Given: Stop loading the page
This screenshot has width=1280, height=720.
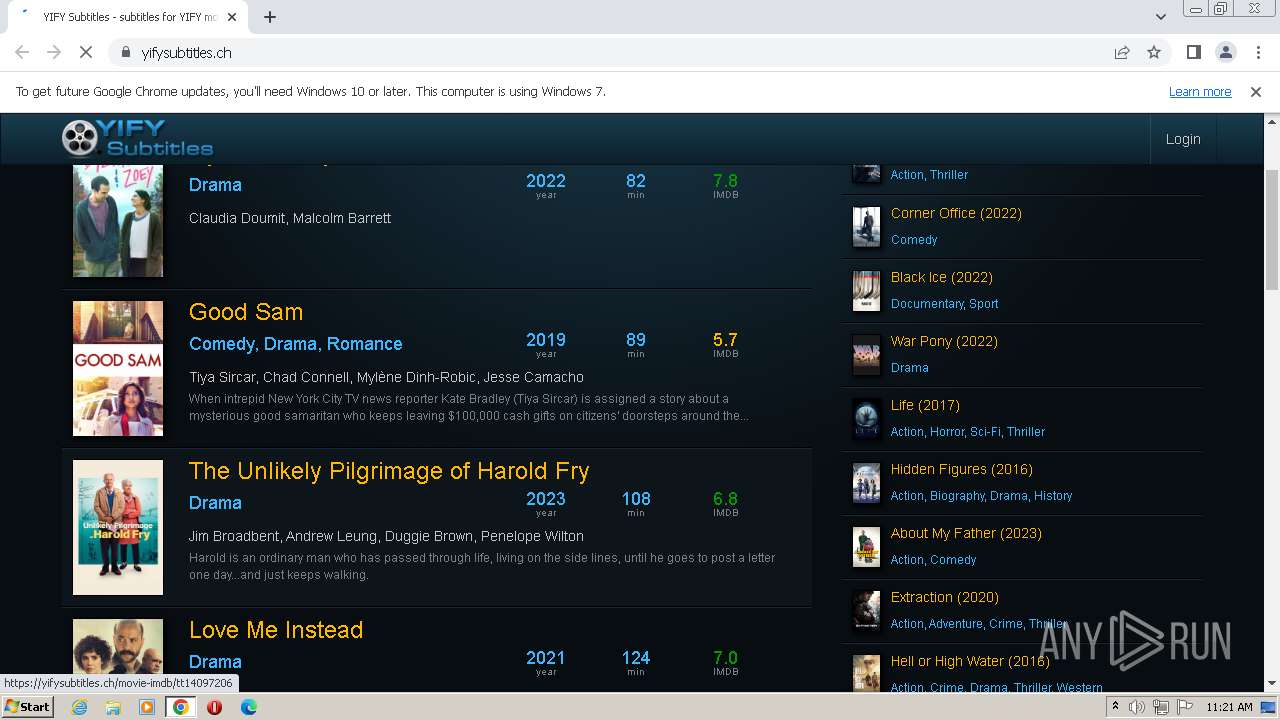Looking at the screenshot, I should click(x=86, y=52).
